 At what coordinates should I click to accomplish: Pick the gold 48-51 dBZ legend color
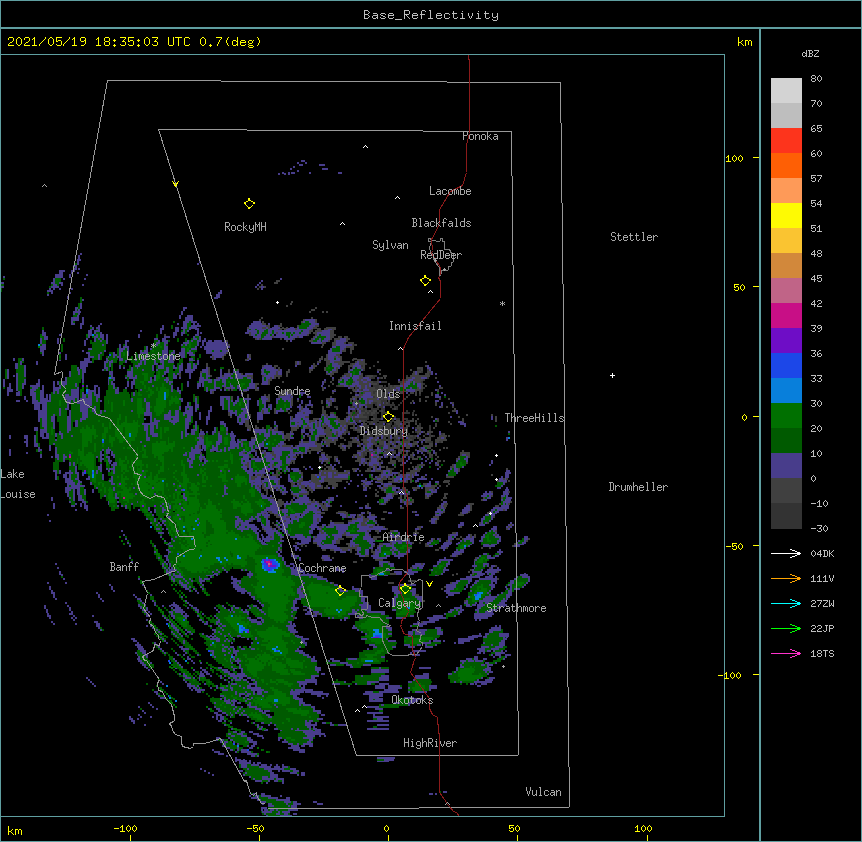[x=786, y=241]
